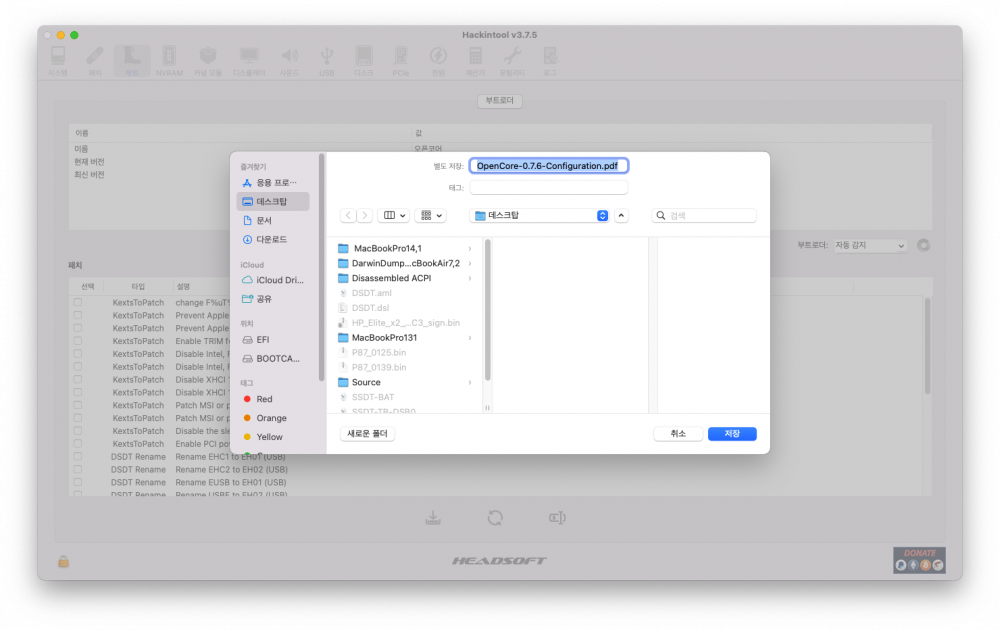Select 문서 in the sidebar
Viewport: 1000px width, 630px height.
[272, 220]
